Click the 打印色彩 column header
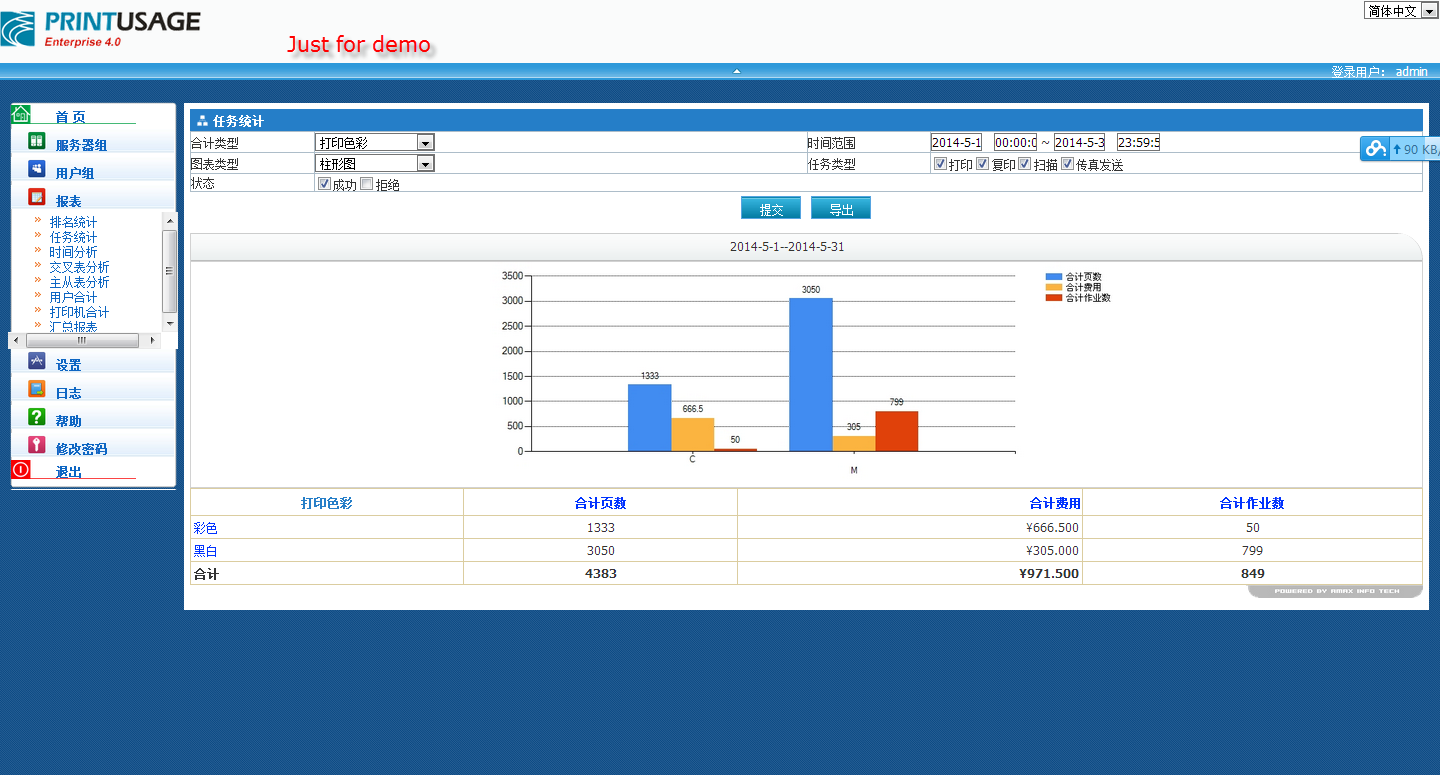The height and width of the screenshot is (775, 1440). point(327,503)
